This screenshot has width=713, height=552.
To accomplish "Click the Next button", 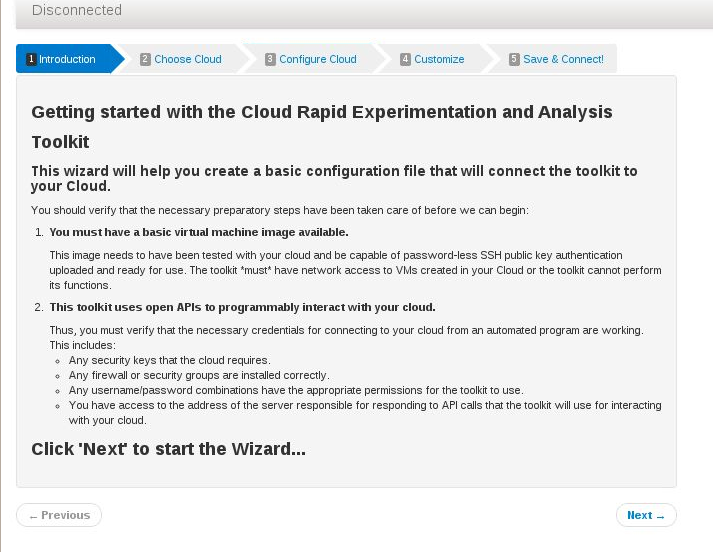I will pyautogui.click(x=646, y=515).
